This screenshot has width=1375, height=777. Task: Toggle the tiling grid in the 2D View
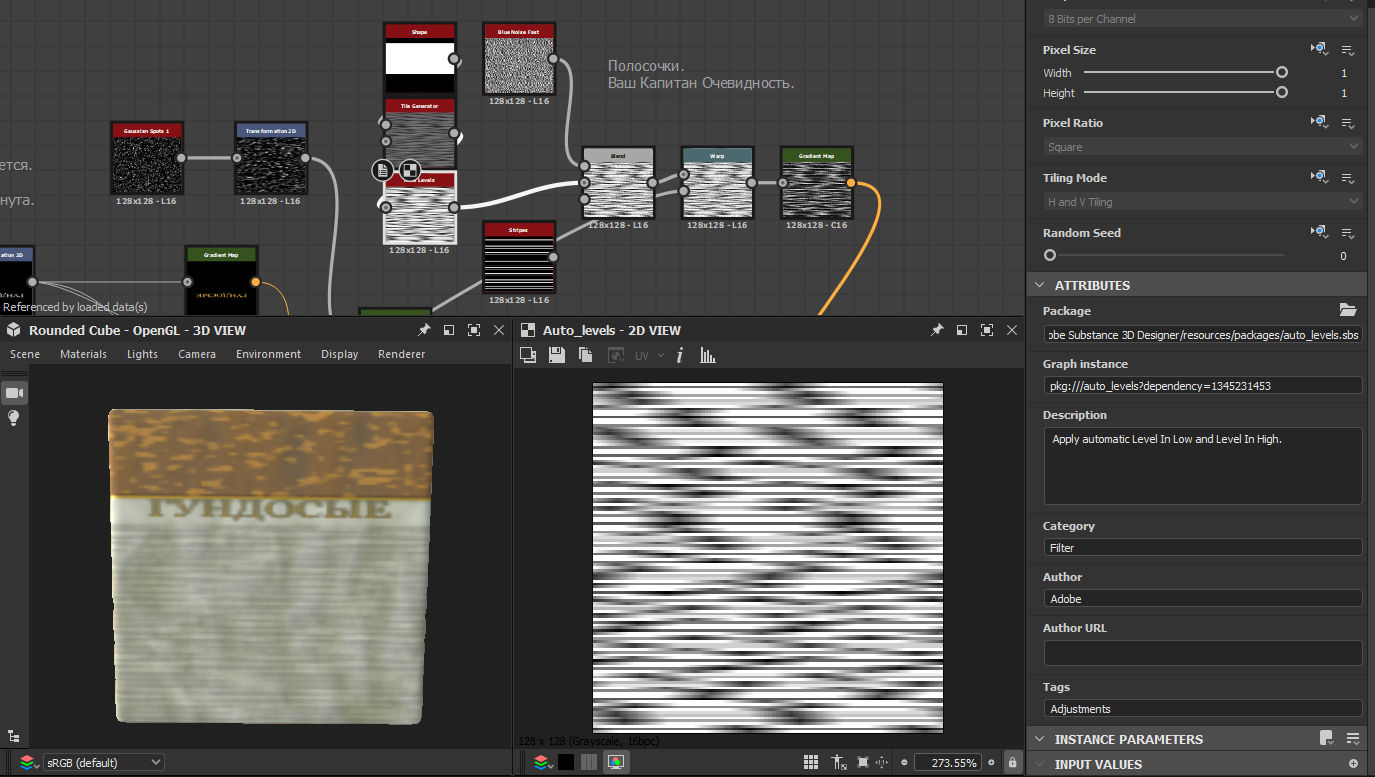pyautogui.click(x=811, y=762)
